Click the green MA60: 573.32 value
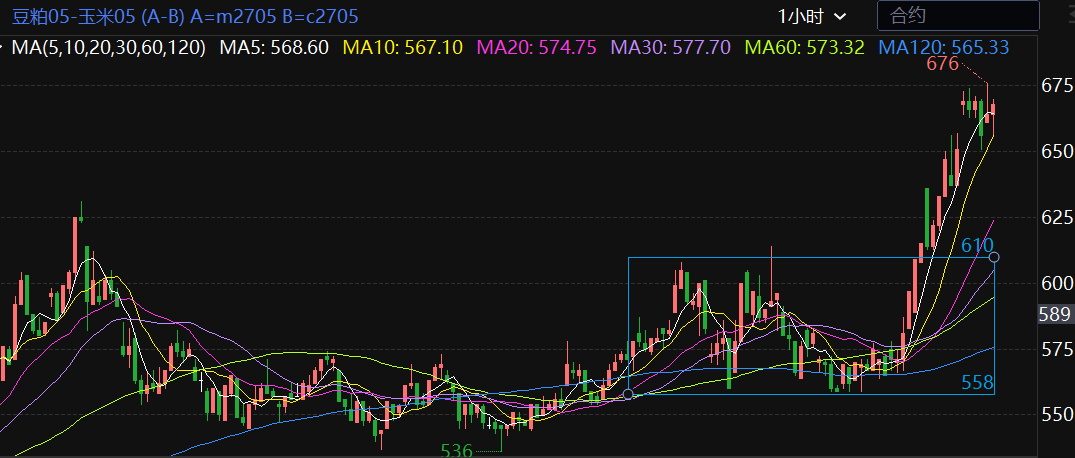The height and width of the screenshot is (458, 1075). pos(804,47)
